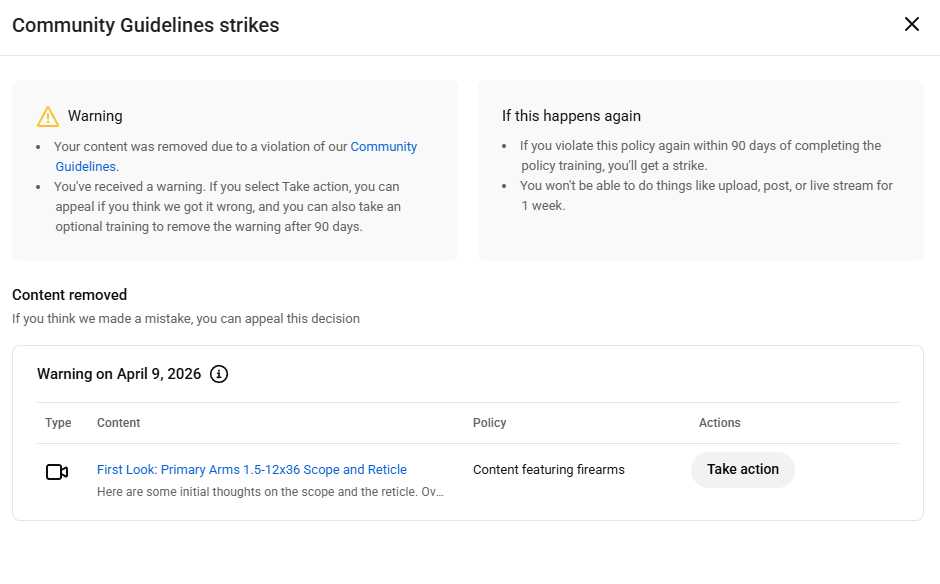
Task: Click the appeal this decision hint text
Action: coord(186,319)
